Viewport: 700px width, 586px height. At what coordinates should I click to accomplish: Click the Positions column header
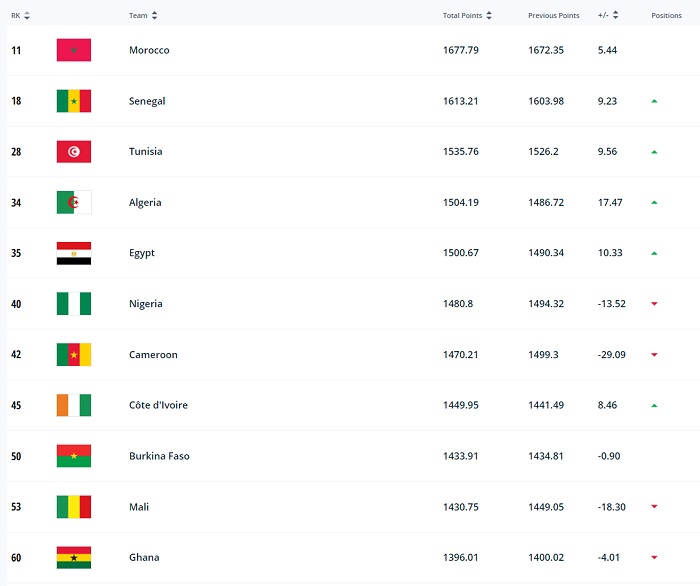pyautogui.click(x=666, y=15)
